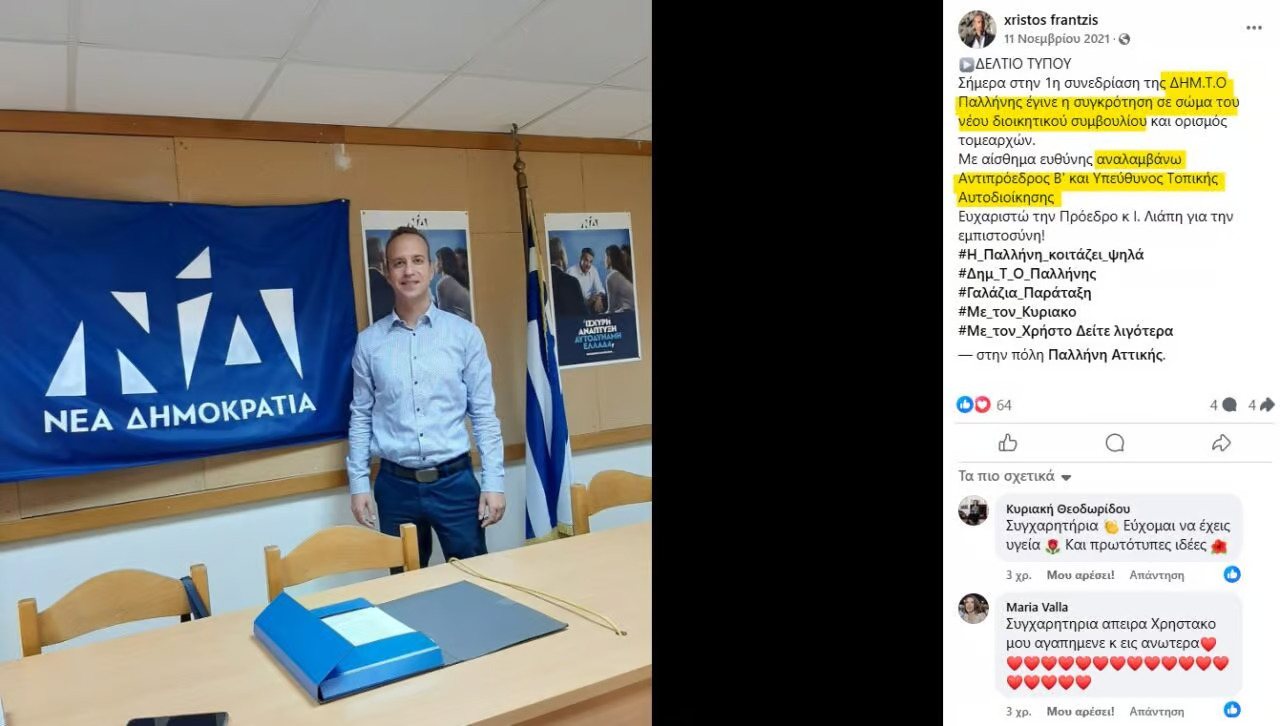Click 'Απάντηση' under Κυριακή Θεοδωρίδου's comment
The width and height of the screenshot is (1280, 726).
pyautogui.click(x=1156, y=575)
